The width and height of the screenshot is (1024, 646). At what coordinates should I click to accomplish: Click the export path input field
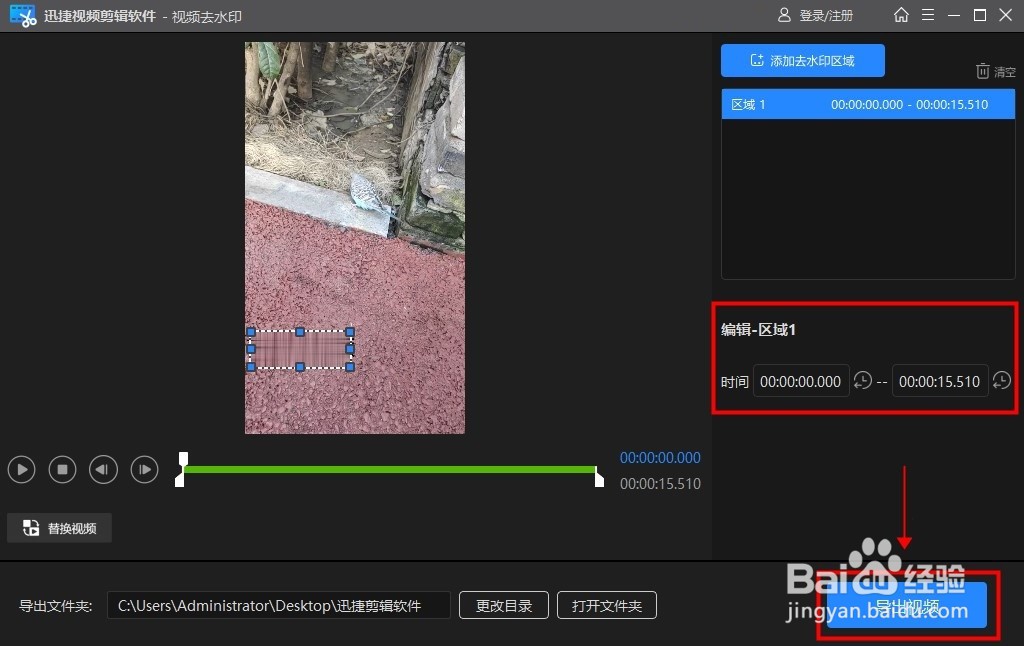point(280,605)
